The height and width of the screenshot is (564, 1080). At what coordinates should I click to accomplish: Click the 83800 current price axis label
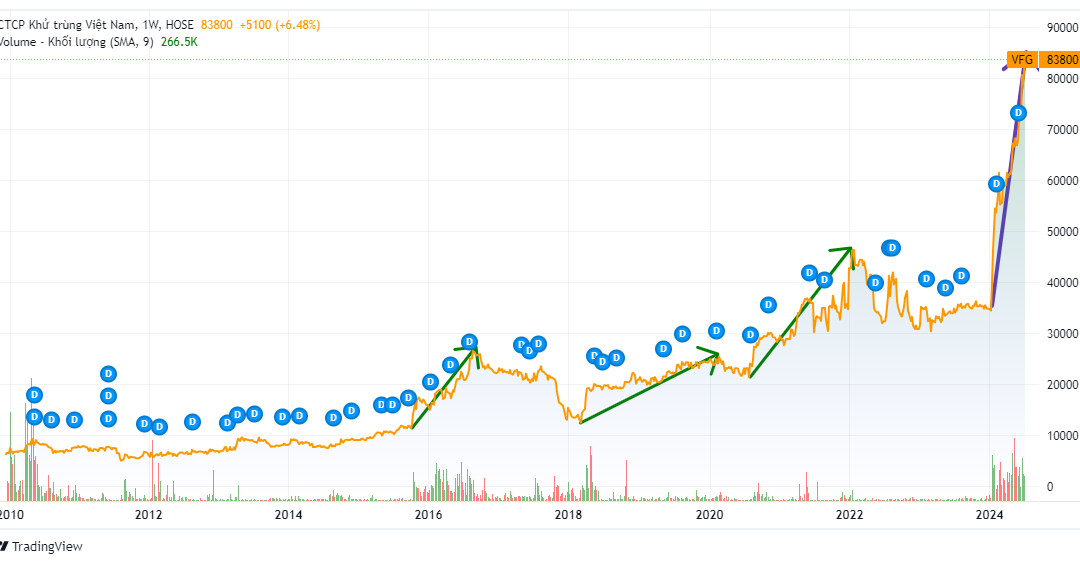1059,60
